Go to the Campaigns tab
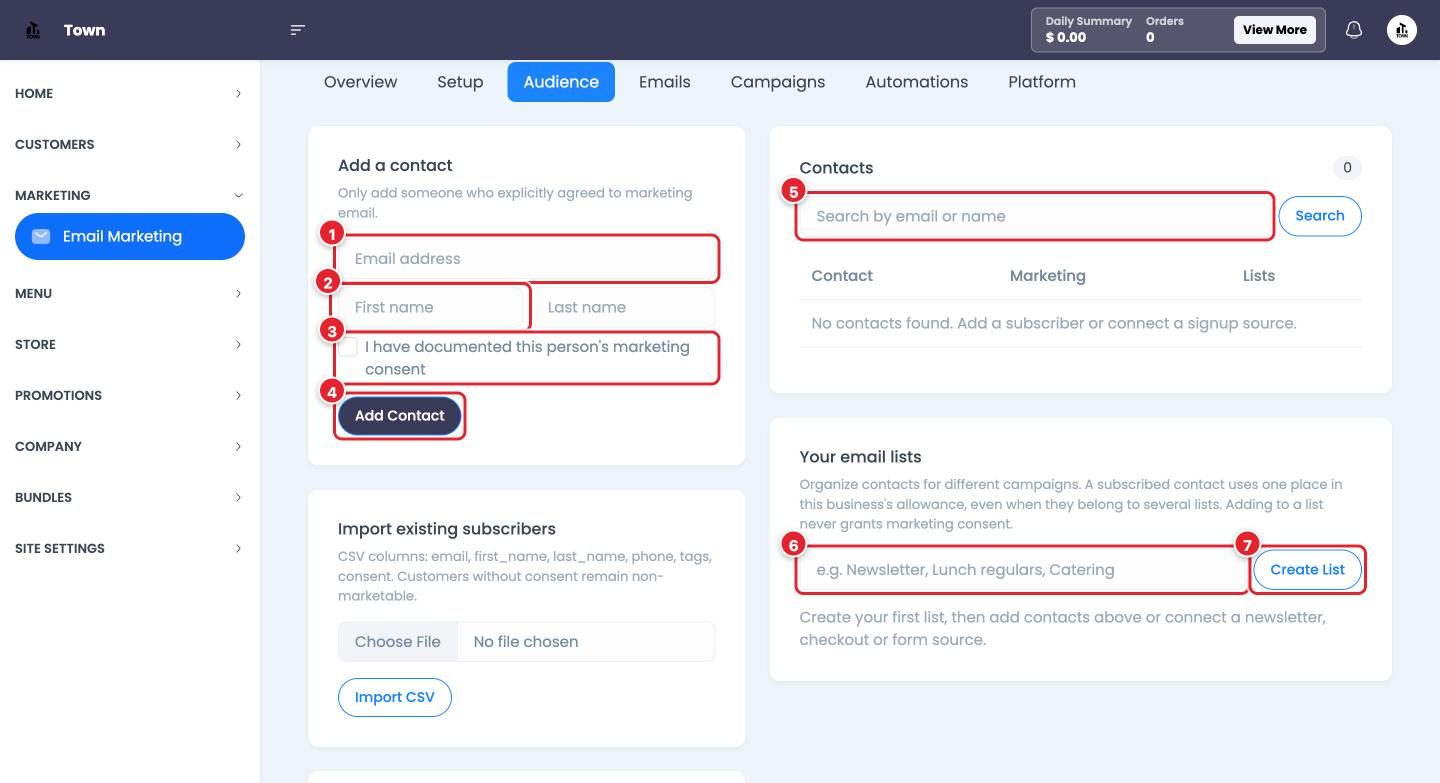 (x=778, y=82)
